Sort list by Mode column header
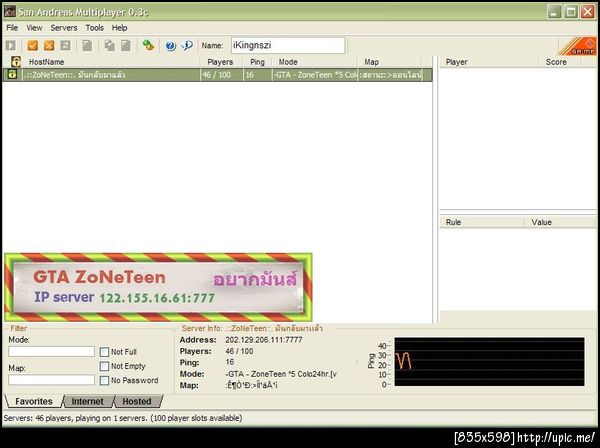 pos(315,62)
